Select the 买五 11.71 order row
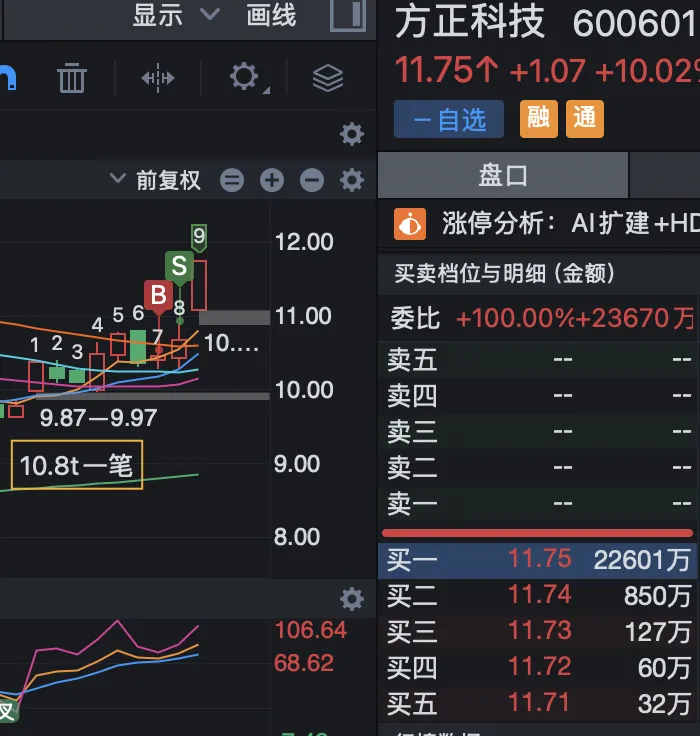Image resolution: width=700 pixels, height=736 pixels. pos(538,704)
